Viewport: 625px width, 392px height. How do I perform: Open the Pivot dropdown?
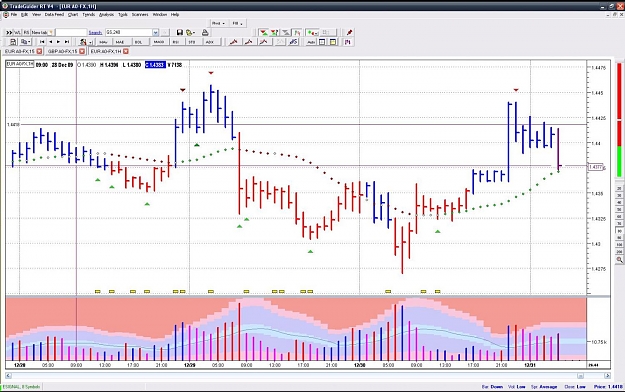(218, 24)
